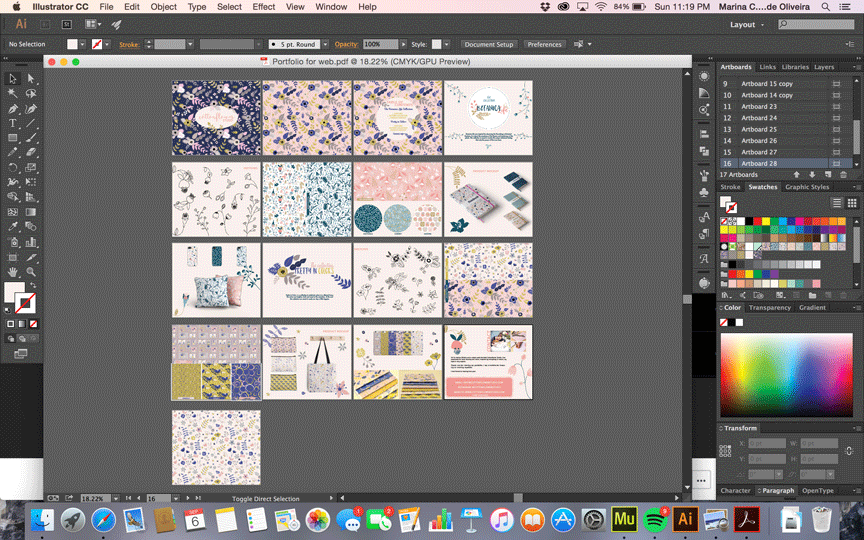The height and width of the screenshot is (540, 864).
Task: Choose the Artboard tool
Action: click(13, 257)
